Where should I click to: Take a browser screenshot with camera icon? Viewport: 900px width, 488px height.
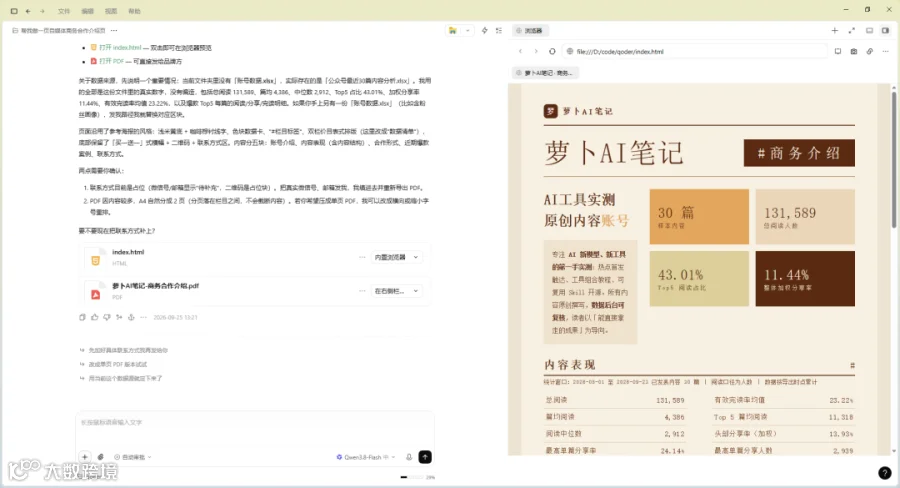click(x=854, y=51)
